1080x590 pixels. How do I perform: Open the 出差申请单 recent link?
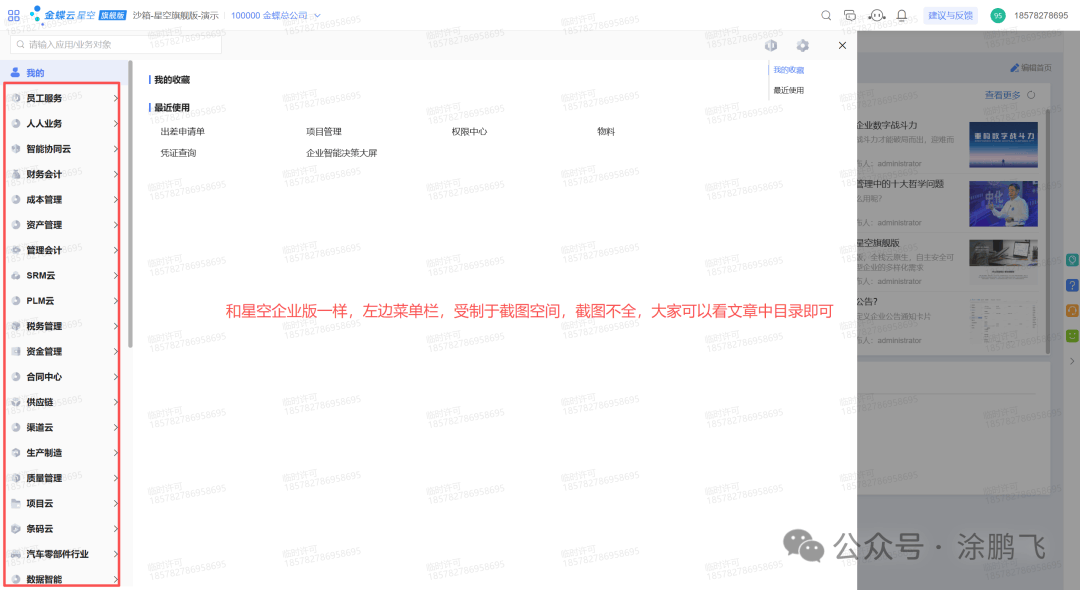[182, 131]
